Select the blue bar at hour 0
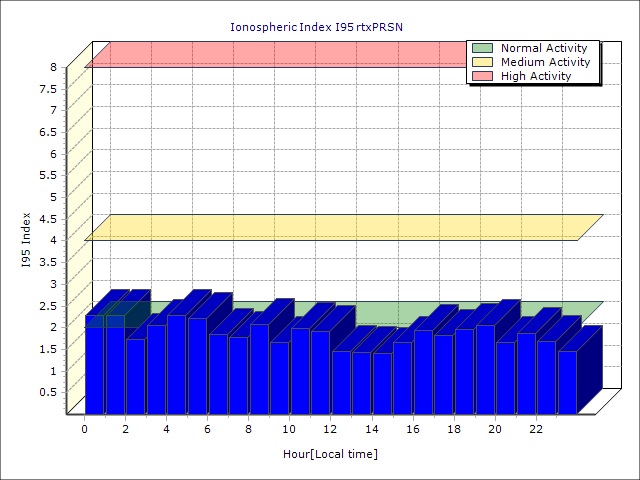Viewport: 640px width, 480px height. tap(94, 364)
